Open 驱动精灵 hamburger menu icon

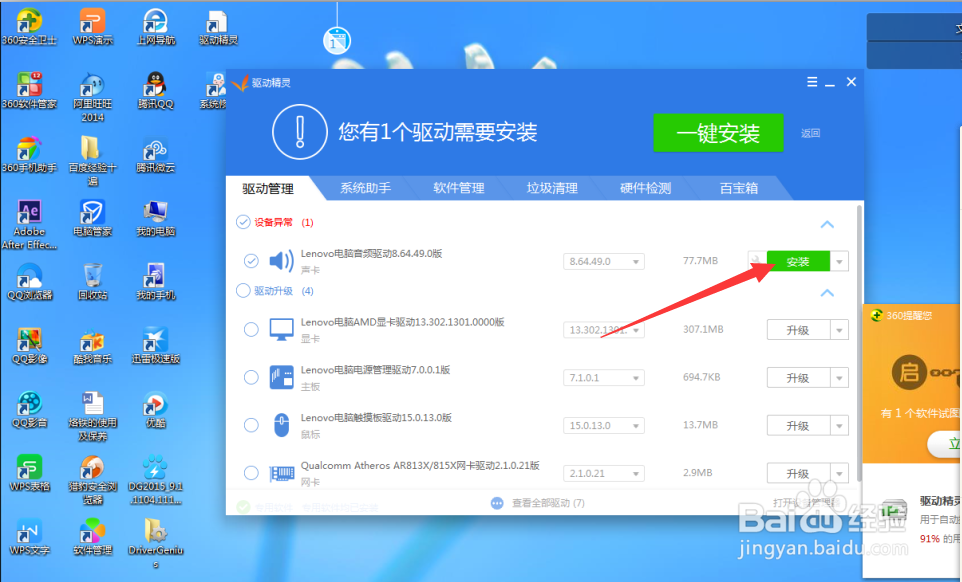[812, 82]
